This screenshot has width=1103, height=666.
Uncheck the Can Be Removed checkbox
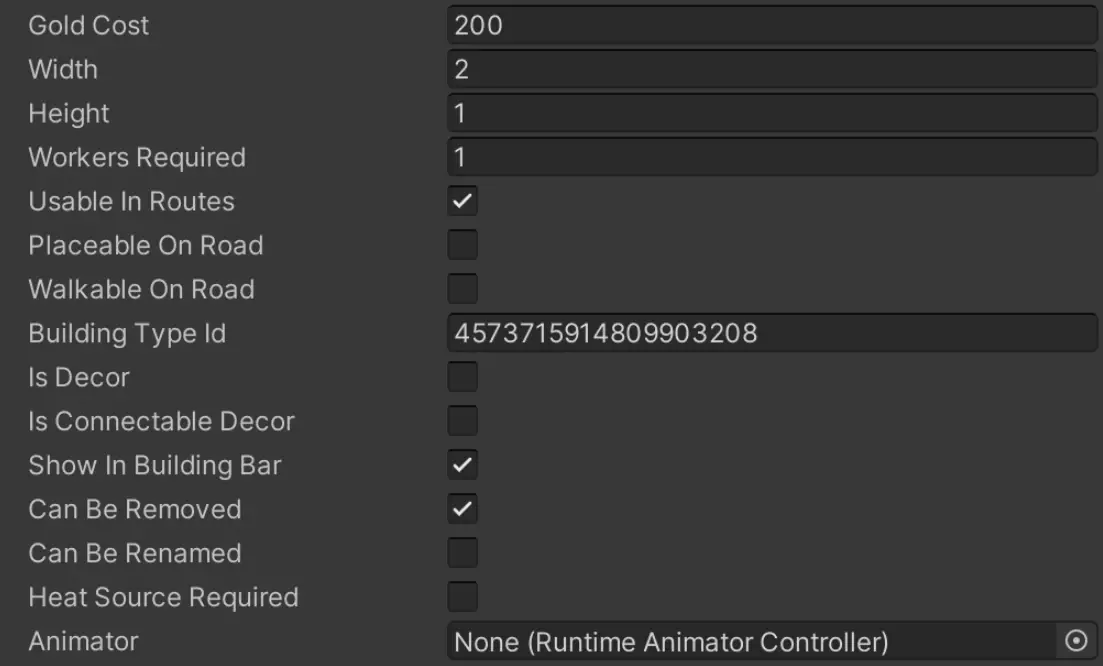click(462, 509)
